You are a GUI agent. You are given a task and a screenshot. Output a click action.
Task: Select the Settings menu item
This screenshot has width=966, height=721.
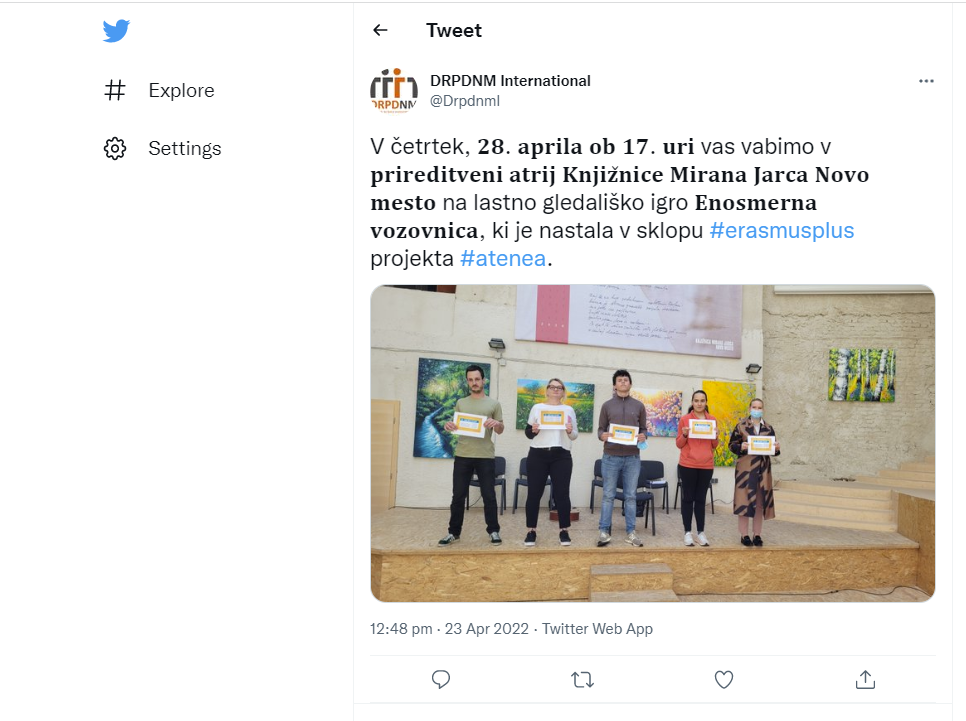(162, 149)
